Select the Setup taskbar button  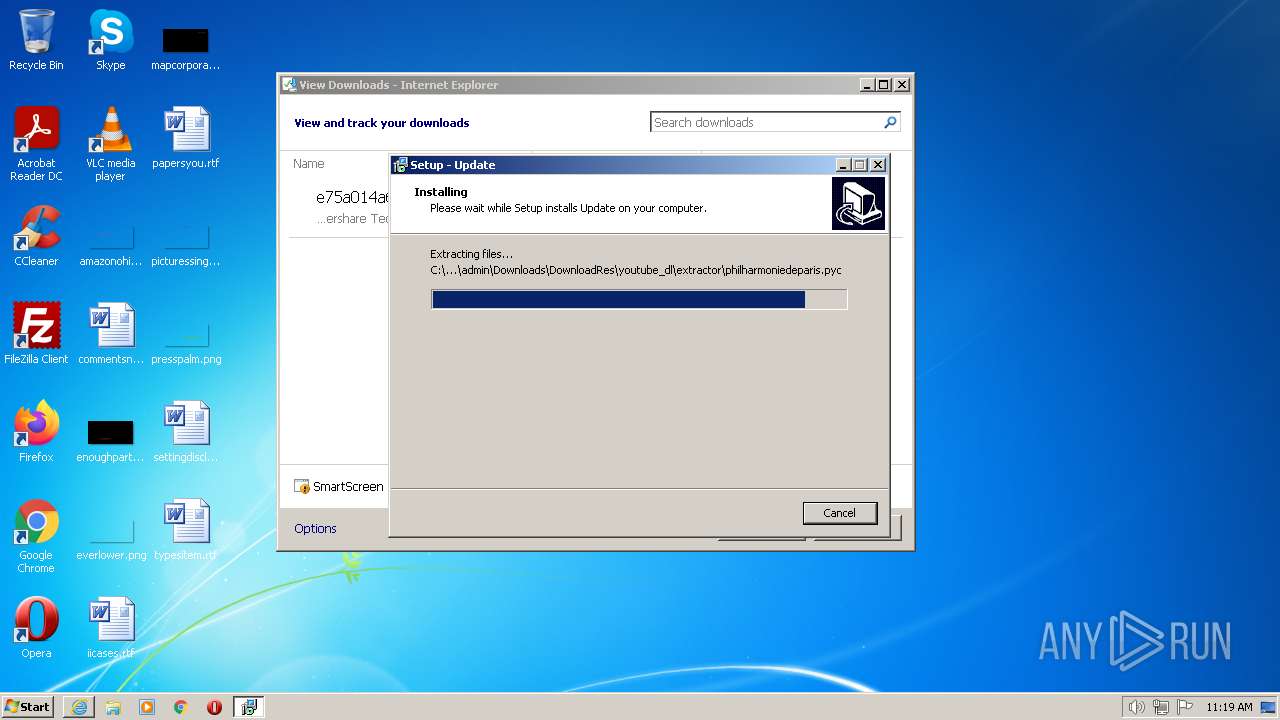coord(249,707)
